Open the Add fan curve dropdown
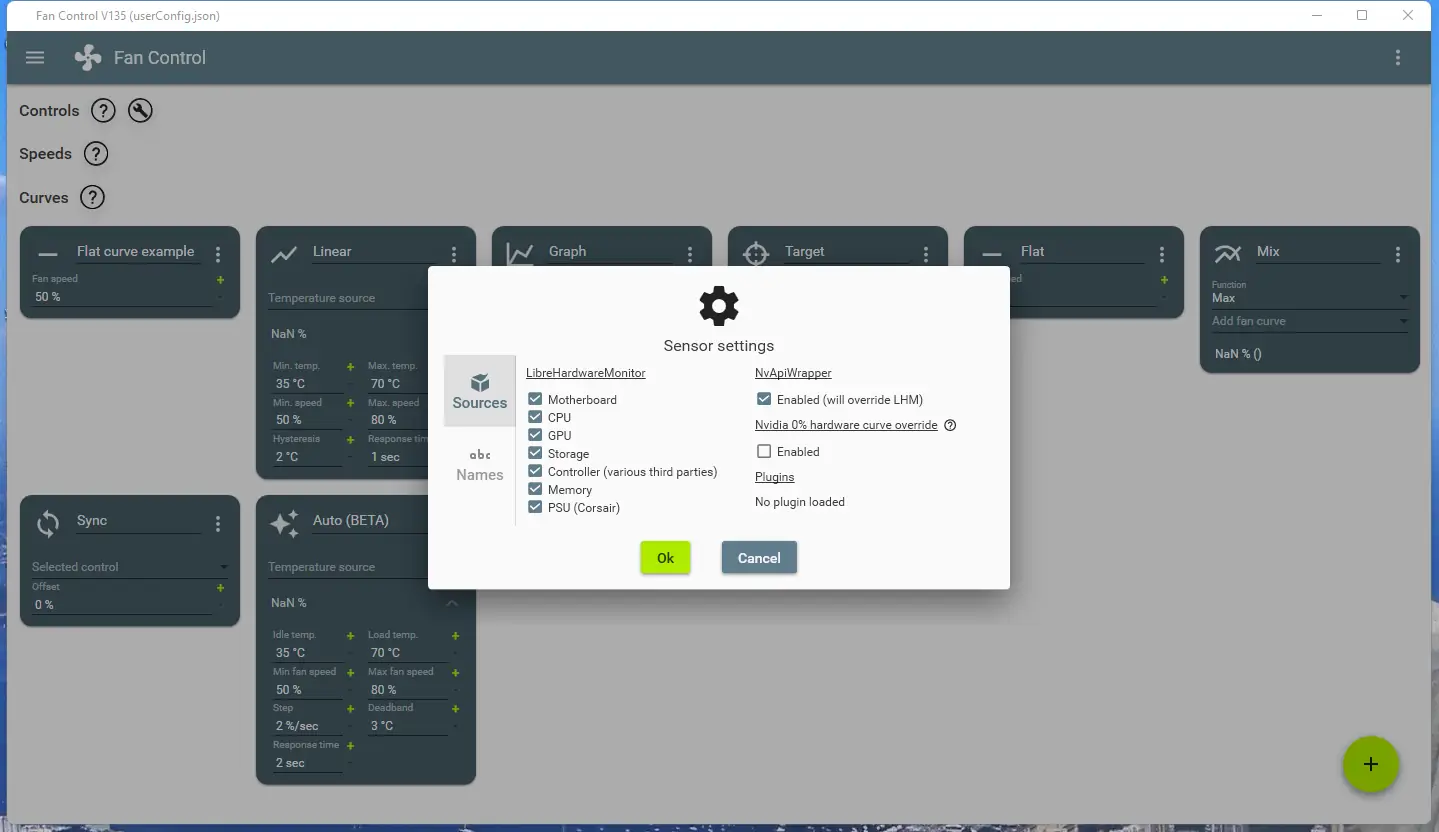Viewport: 1439px width, 832px height. (1309, 321)
